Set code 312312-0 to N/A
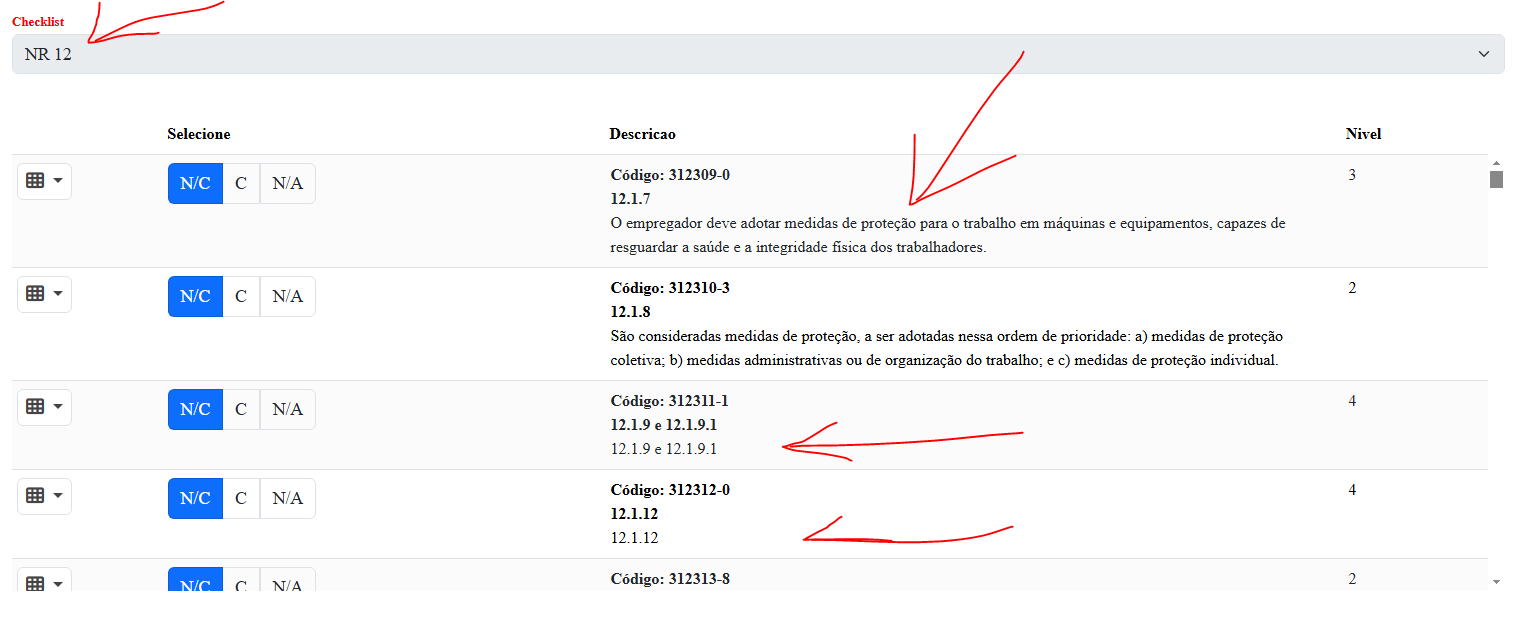The height and width of the screenshot is (634, 1514). [x=287, y=498]
